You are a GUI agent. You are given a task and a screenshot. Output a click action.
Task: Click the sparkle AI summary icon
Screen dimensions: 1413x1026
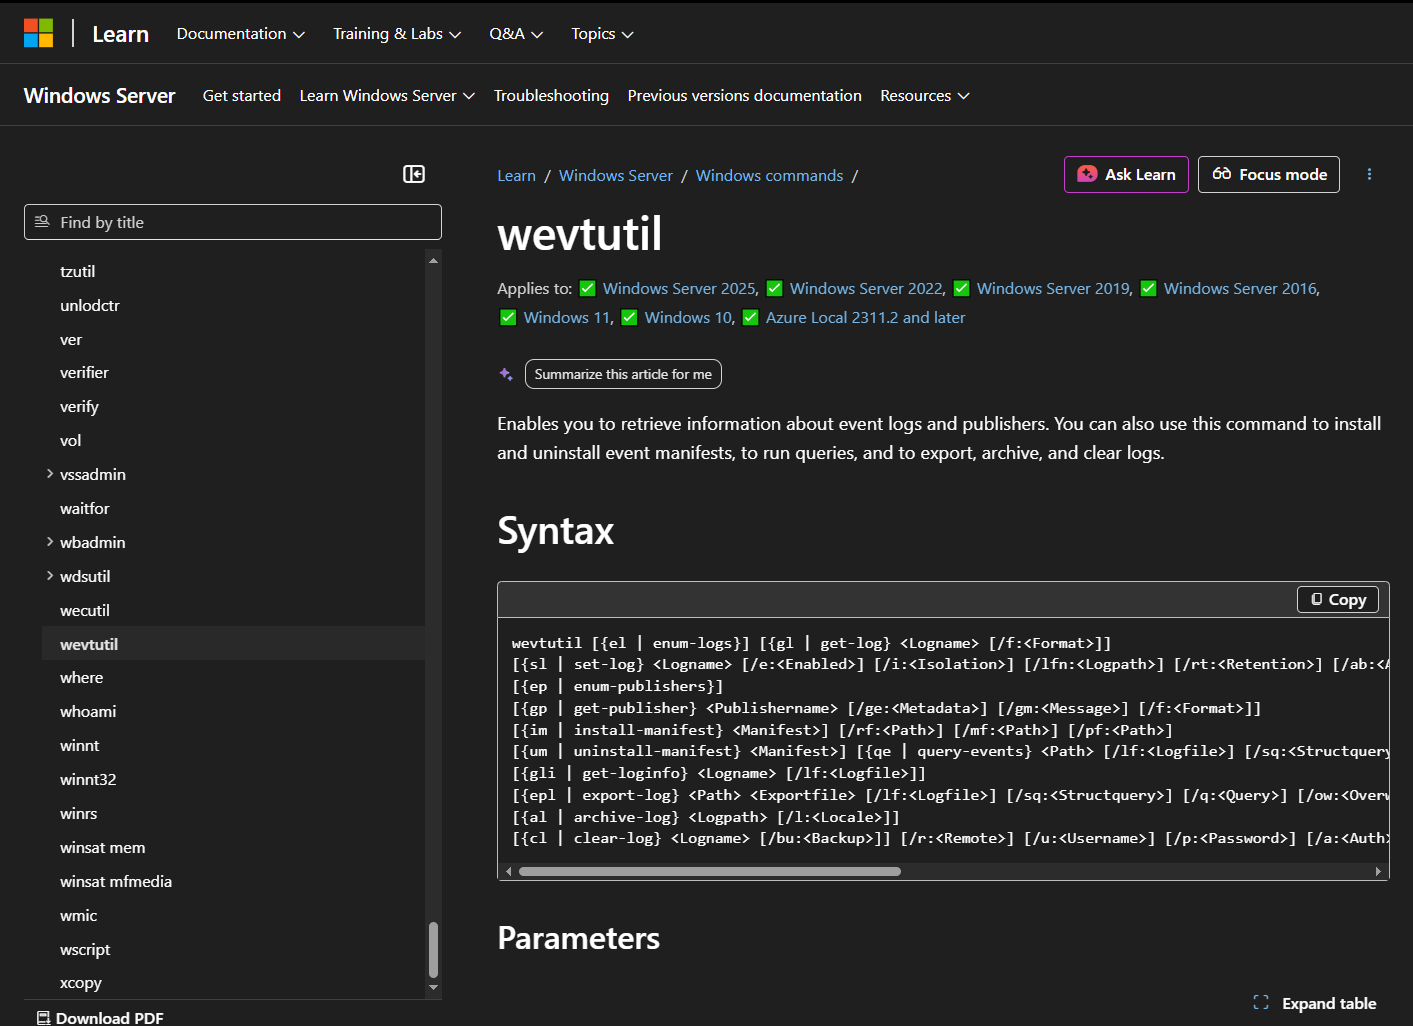[506, 374]
